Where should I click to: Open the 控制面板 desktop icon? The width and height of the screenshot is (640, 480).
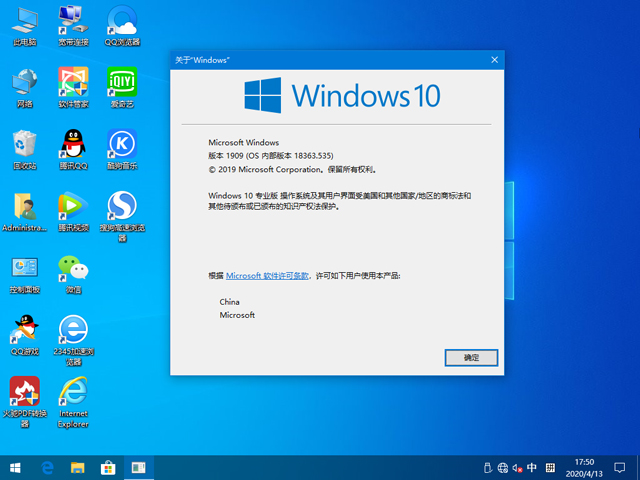25,274
